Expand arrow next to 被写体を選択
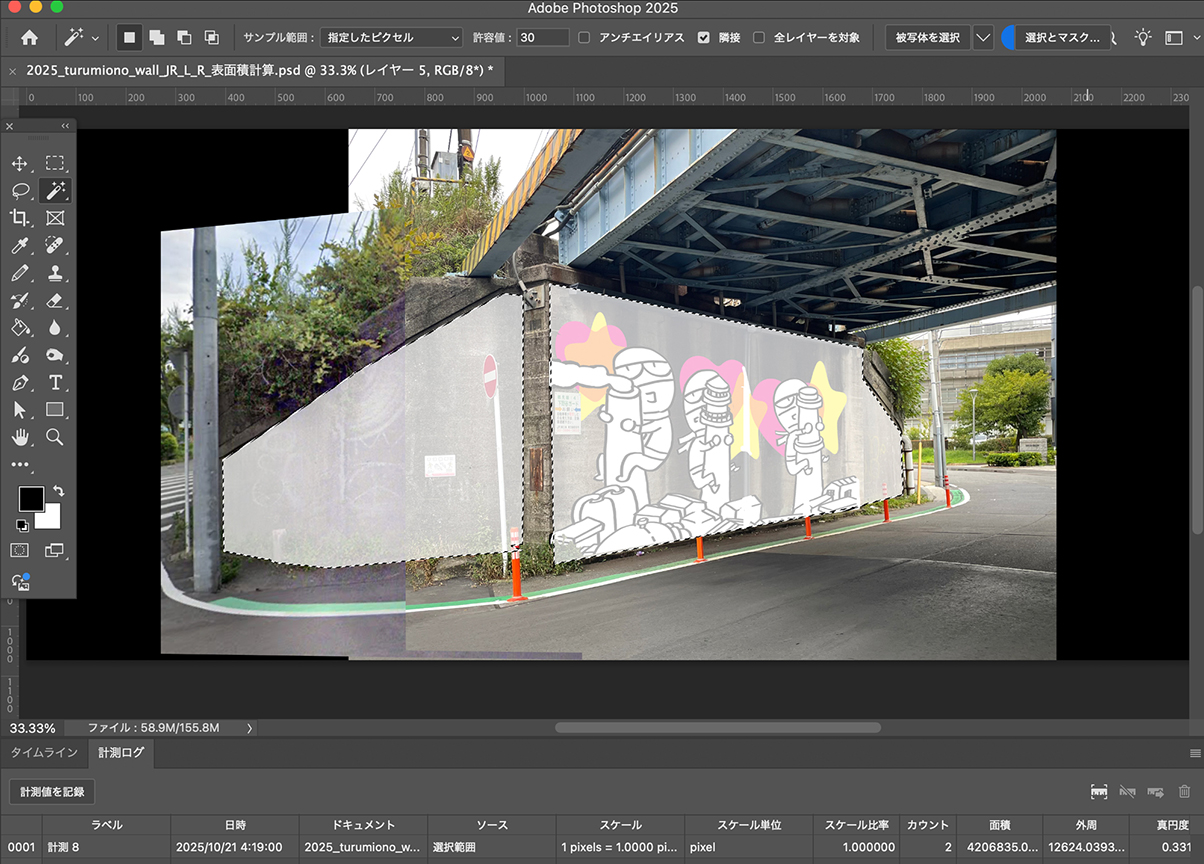1204x864 pixels. 983,37
